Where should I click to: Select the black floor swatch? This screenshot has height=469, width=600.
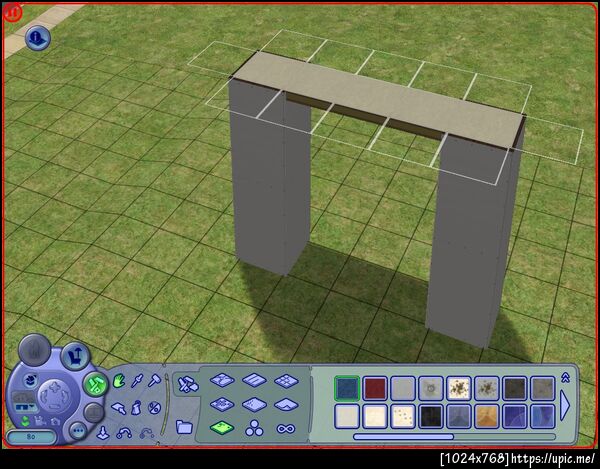pos(431,416)
